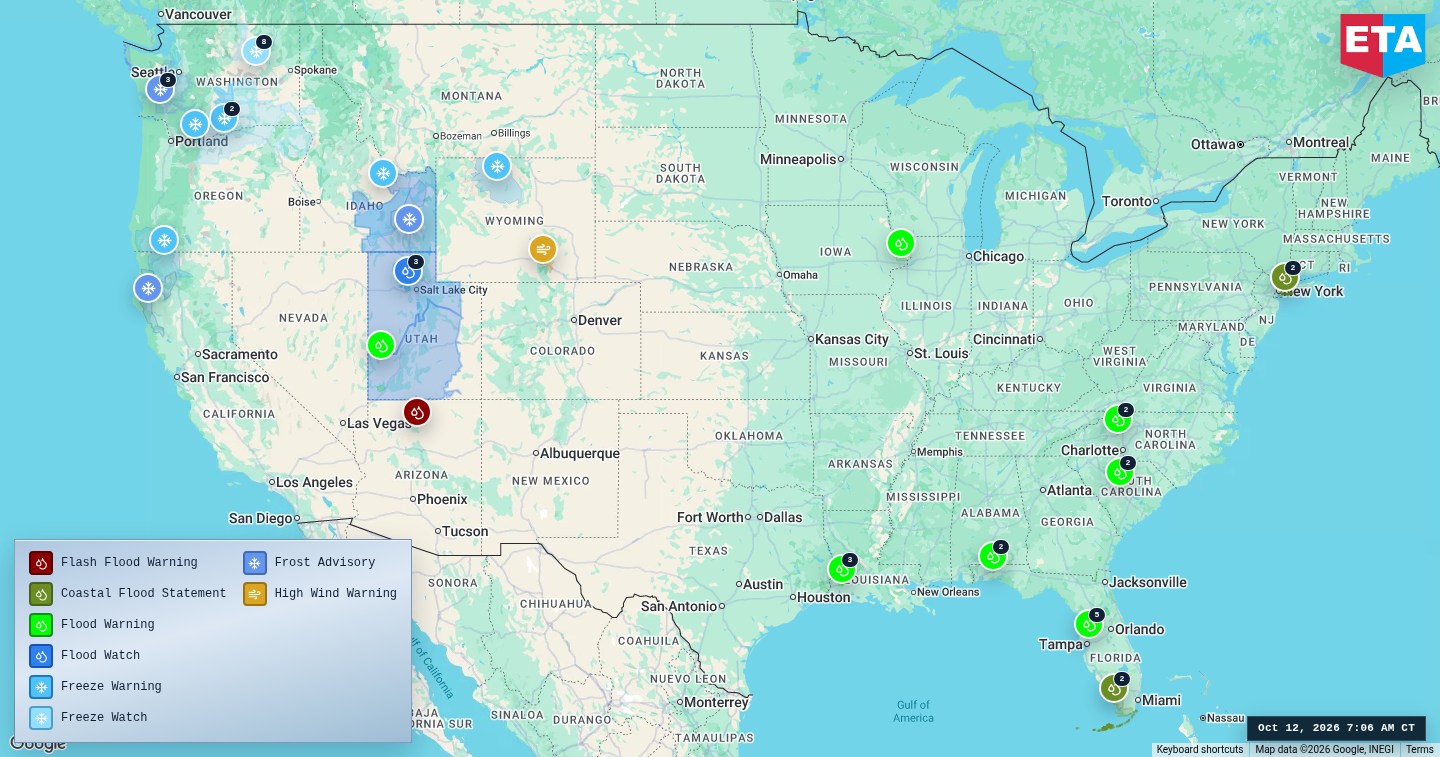Image resolution: width=1440 pixels, height=757 pixels.
Task: Open Coastal Flood Statement cluster near New York
Action: pyautogui.click(x=1285, y=277)
